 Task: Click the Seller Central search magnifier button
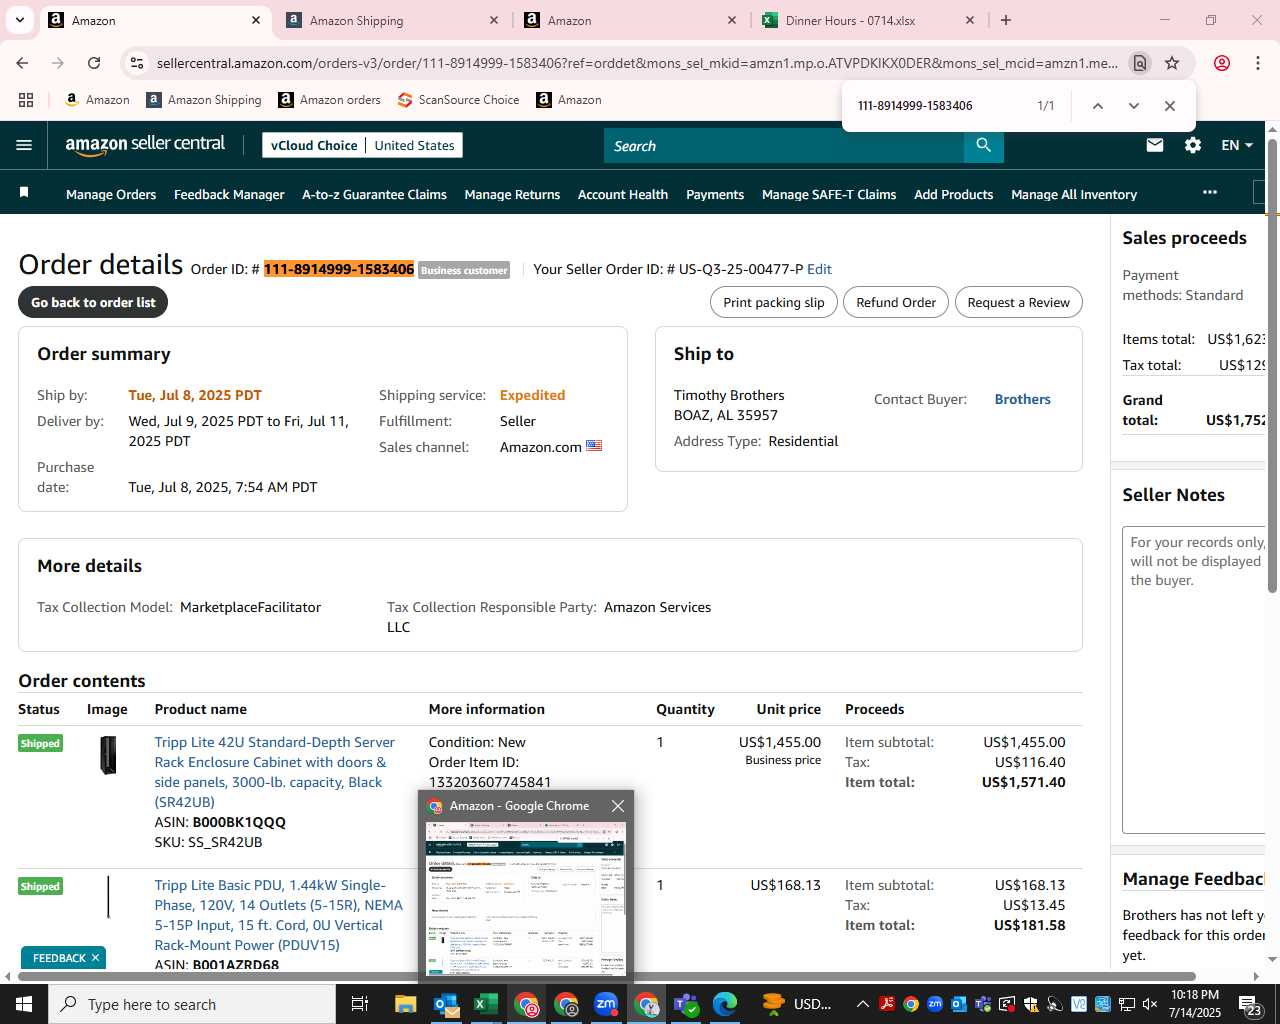pos(984,146)
